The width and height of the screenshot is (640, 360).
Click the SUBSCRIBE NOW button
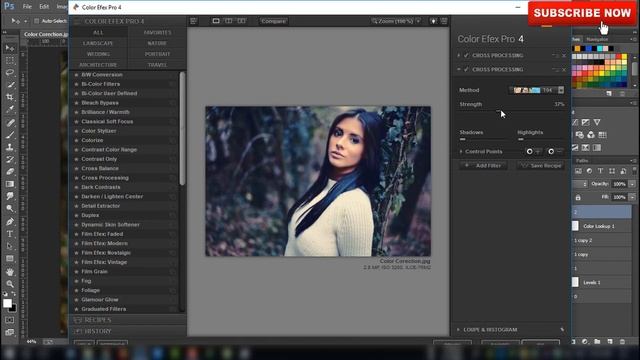(582, 13)
